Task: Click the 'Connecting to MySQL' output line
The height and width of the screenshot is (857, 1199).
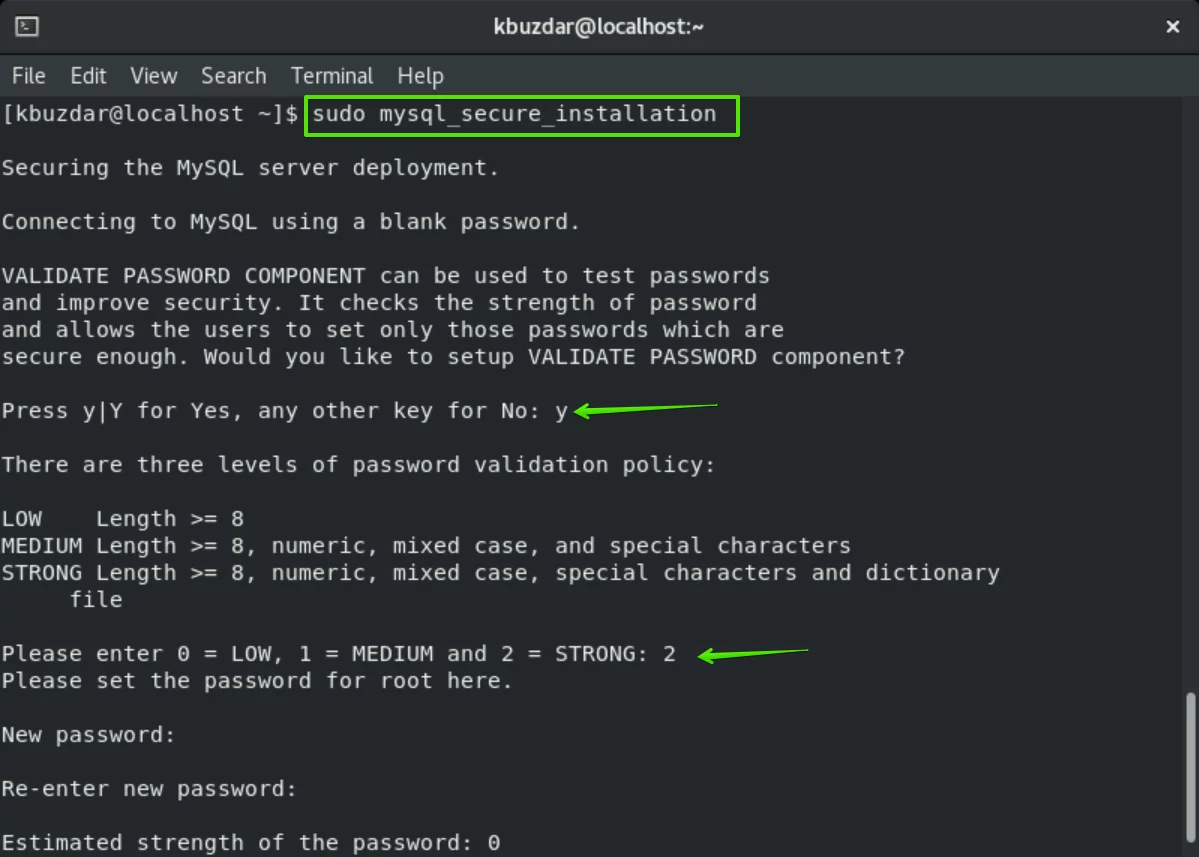Action: 291,222
